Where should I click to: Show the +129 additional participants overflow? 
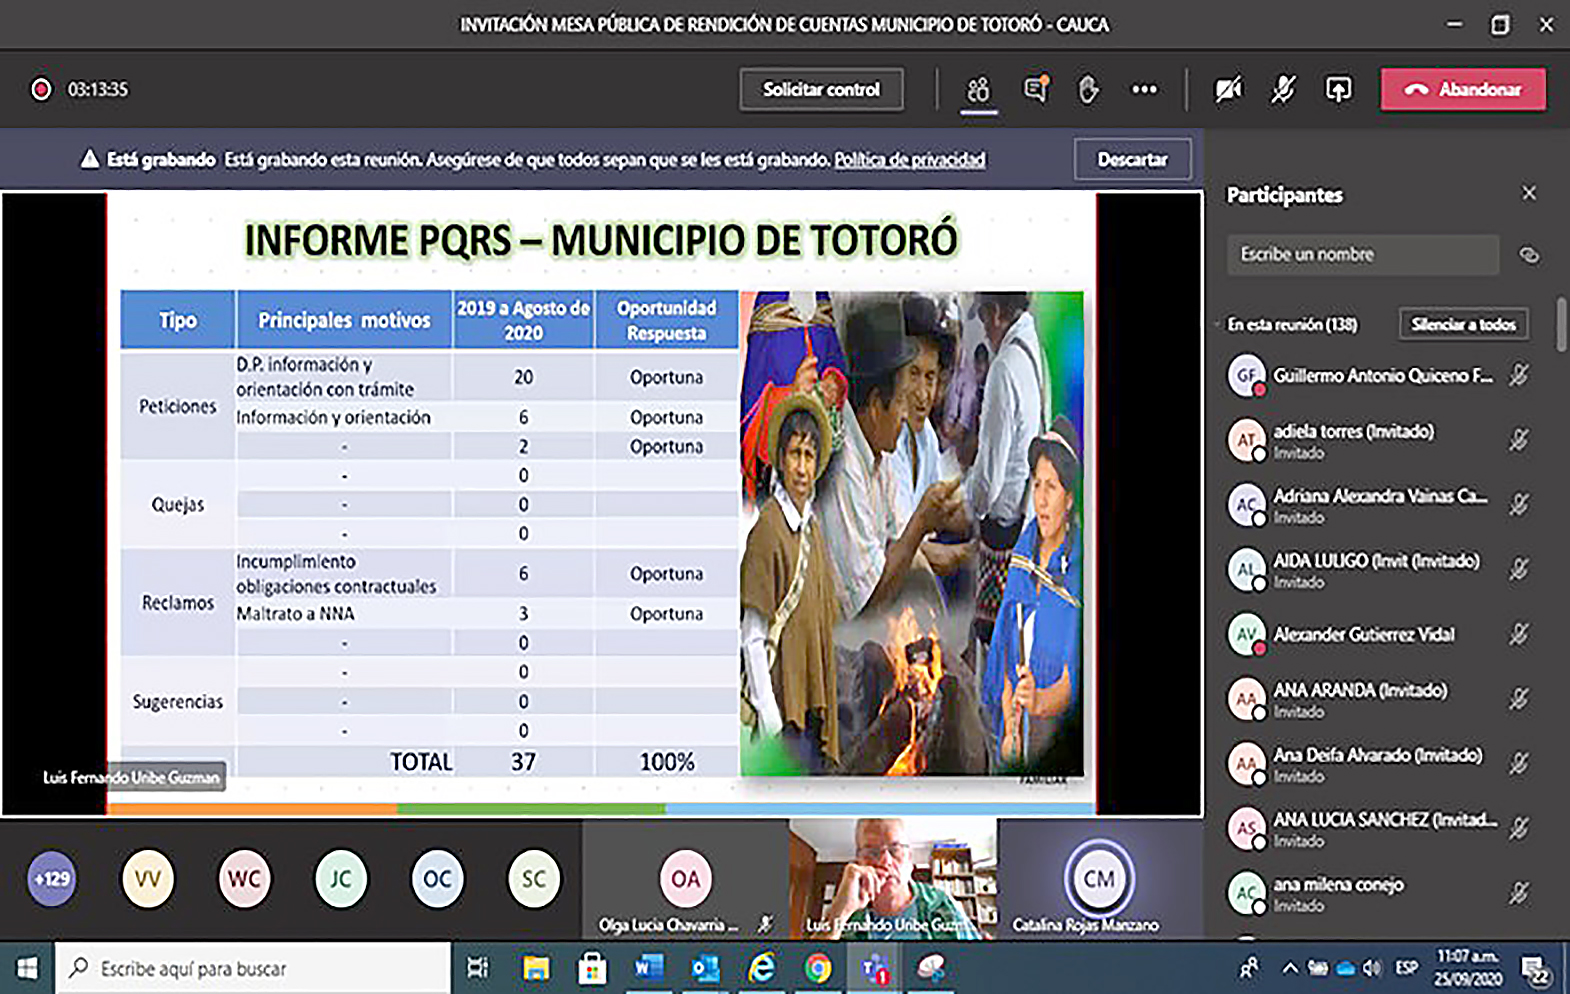coord(52,879)
